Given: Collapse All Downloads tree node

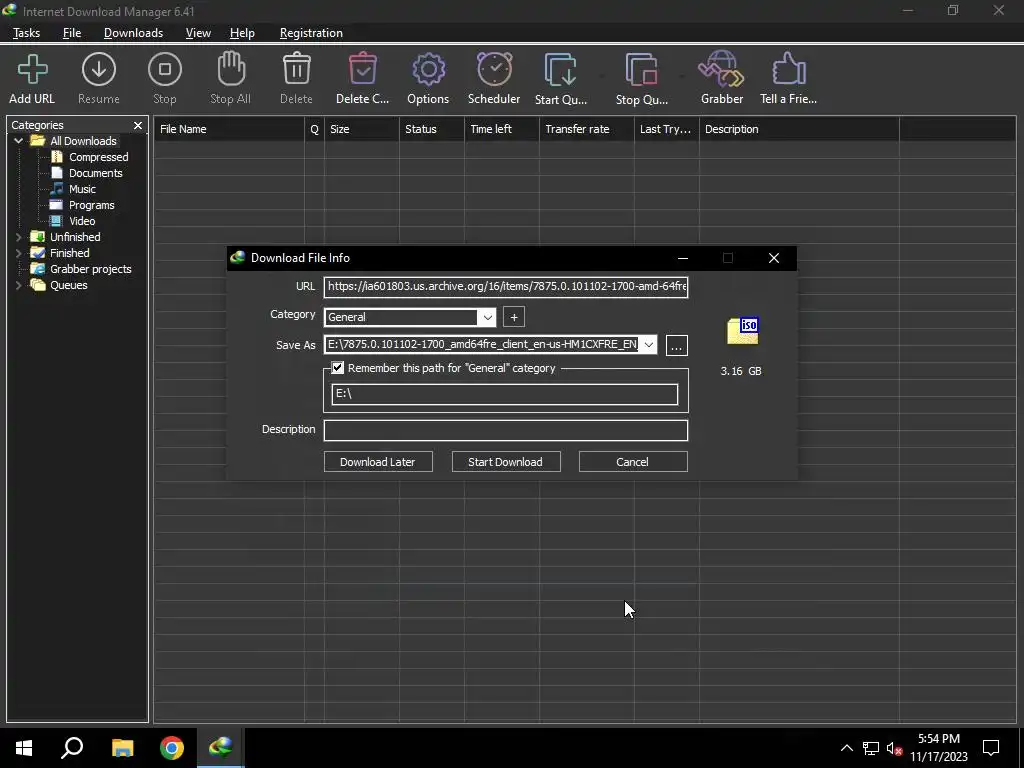Looking at the screenshot, I should (x=18, y=141).
